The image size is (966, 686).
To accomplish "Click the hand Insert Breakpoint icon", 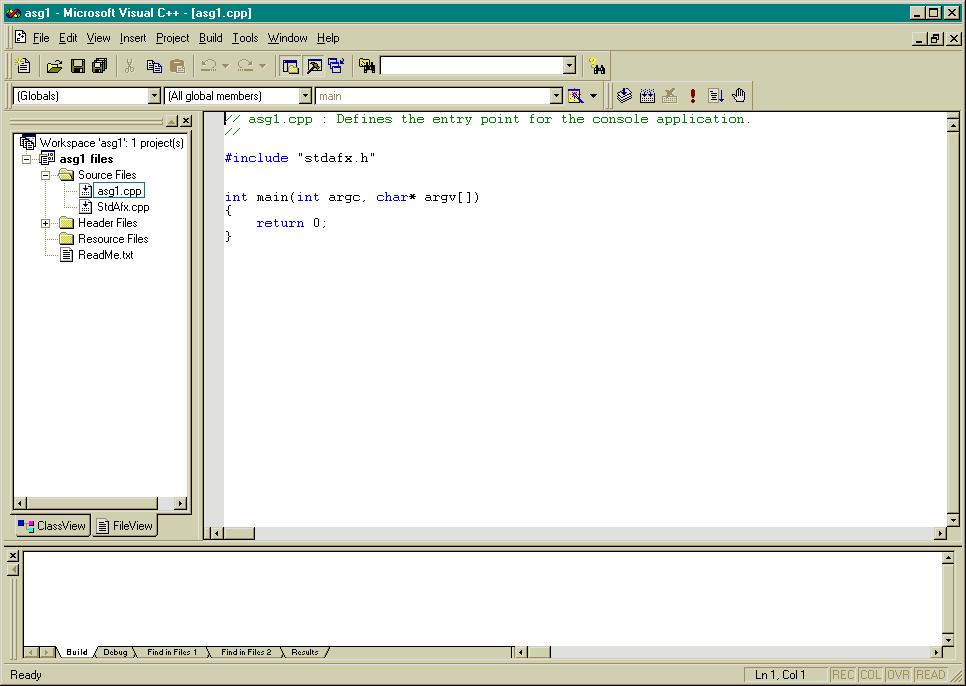I will tap(739, 95).
